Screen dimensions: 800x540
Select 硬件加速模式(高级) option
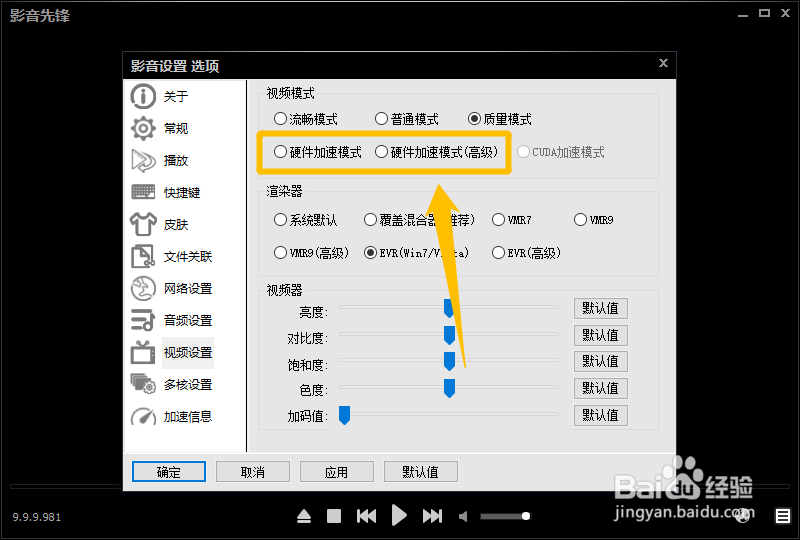tap(436, 152)
